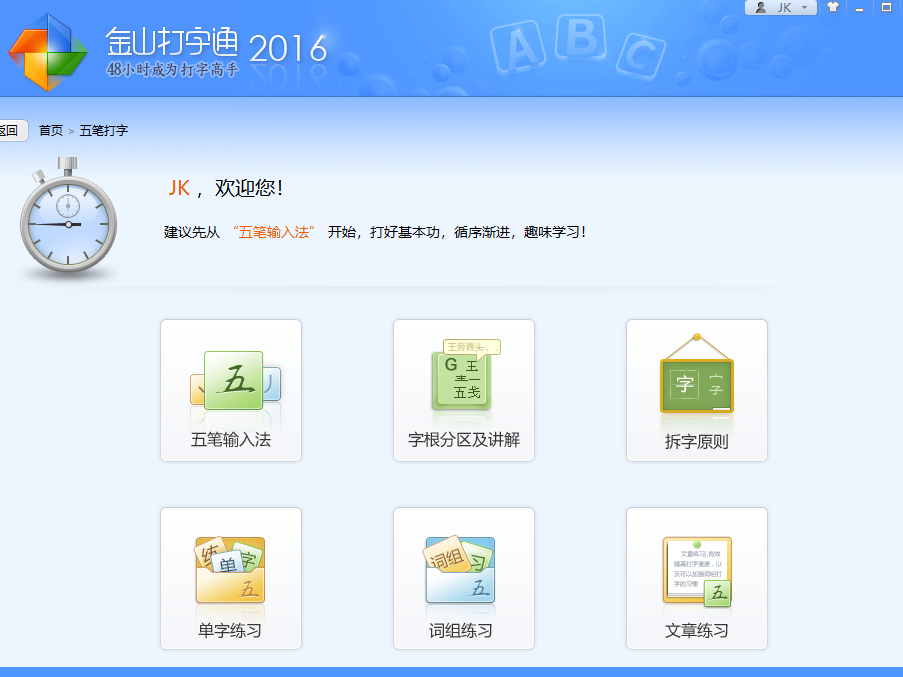The height and width of the screenshot is (677, 903).
Task: Start the 词组练习 practice card
Action: [x=464, y=579]
